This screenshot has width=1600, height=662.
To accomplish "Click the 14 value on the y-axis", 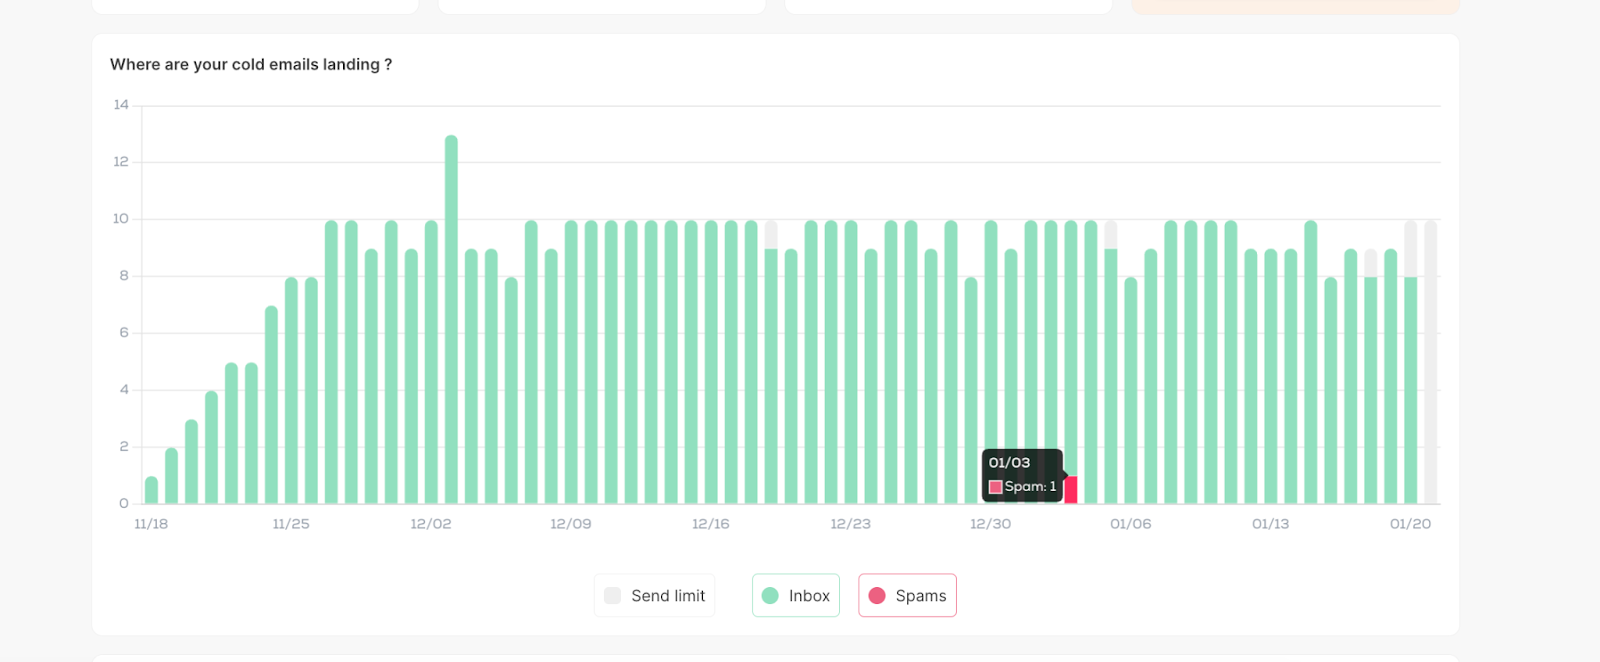I will point(121,105).
